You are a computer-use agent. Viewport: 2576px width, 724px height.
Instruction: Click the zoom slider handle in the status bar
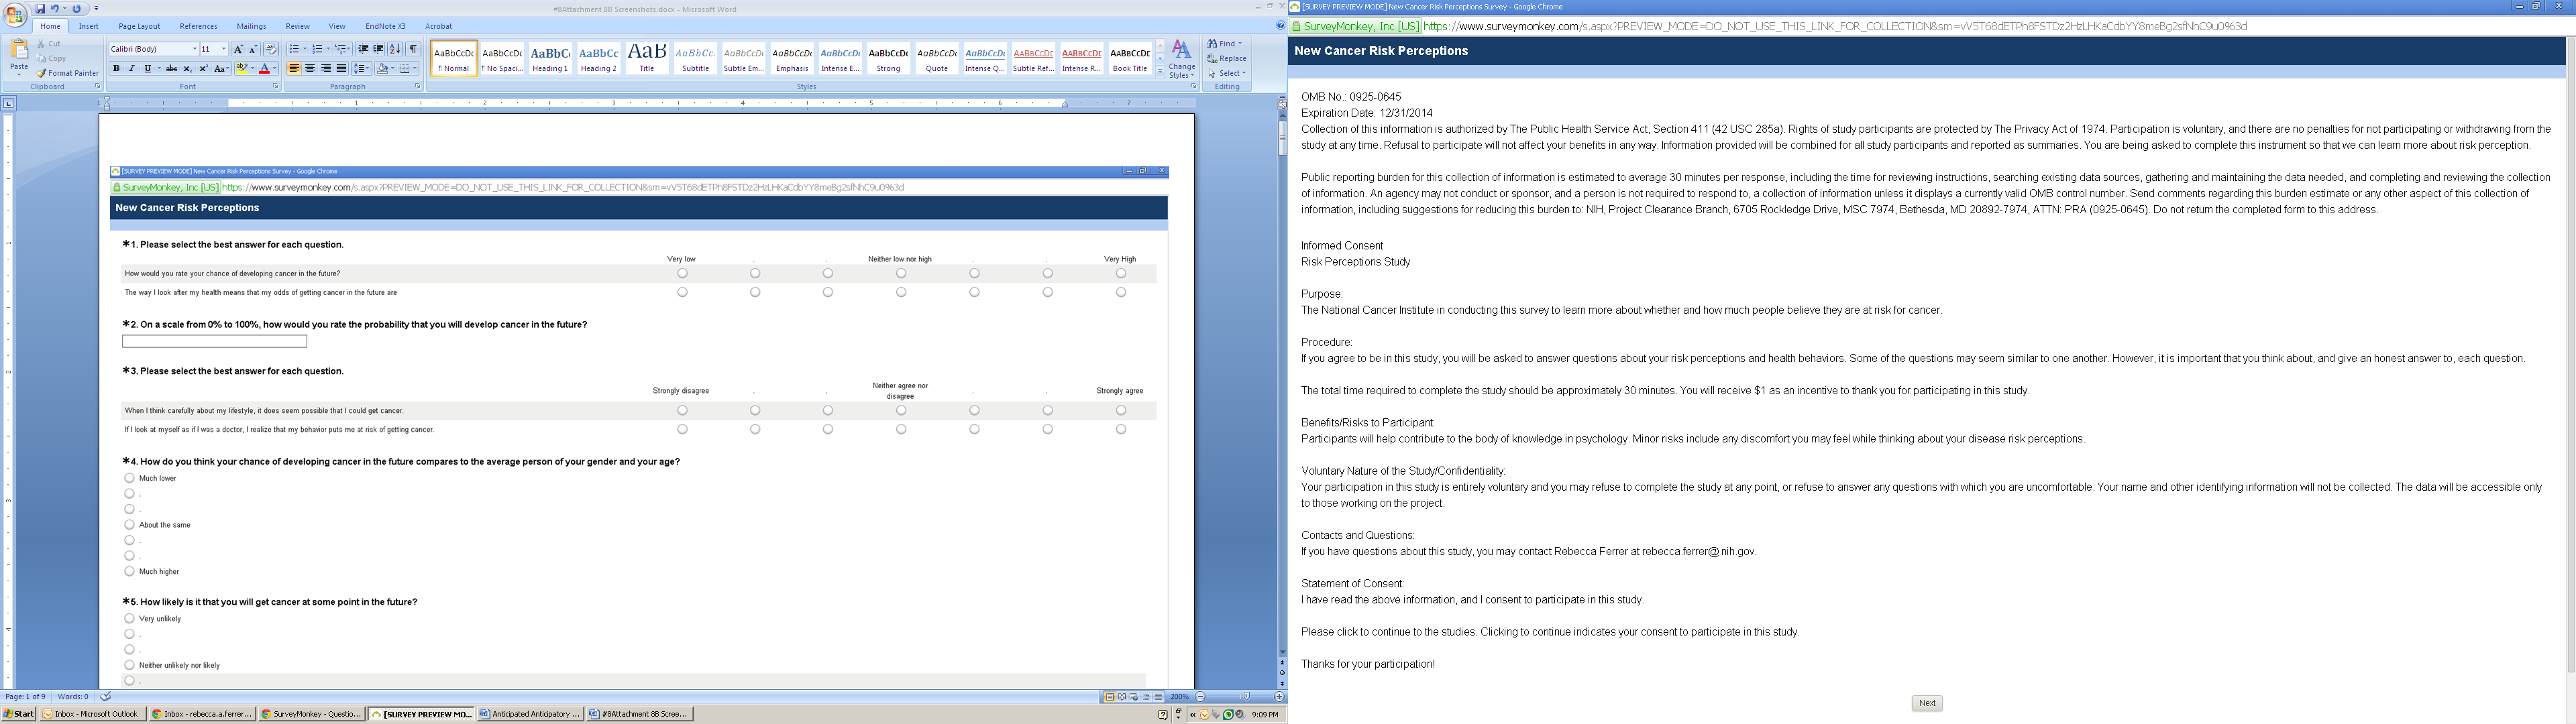1246,697
